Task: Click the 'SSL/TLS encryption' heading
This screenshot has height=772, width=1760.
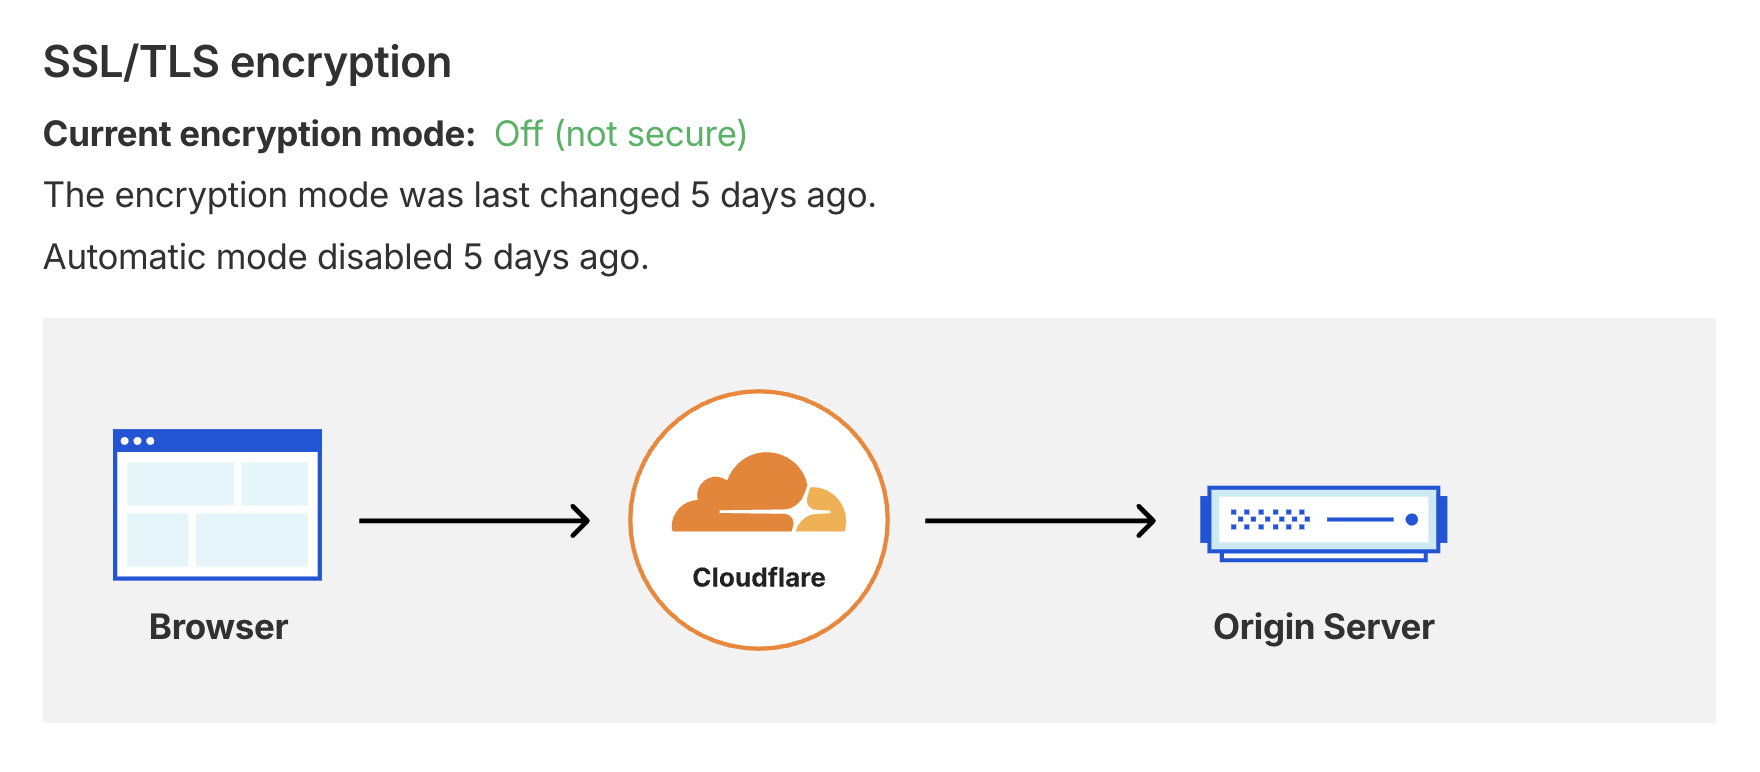Action: (x=247, y=62)
